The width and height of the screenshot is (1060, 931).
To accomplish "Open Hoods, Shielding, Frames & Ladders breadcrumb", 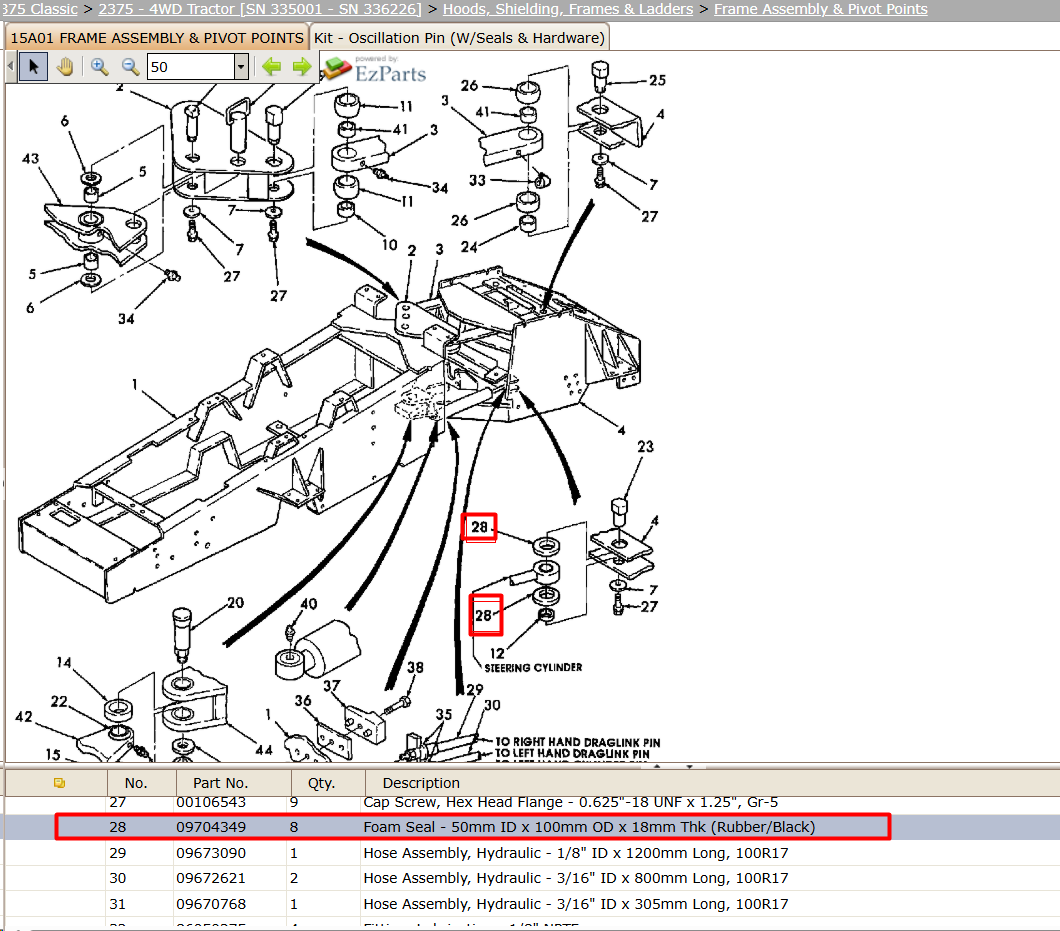I will coord(568,9).
